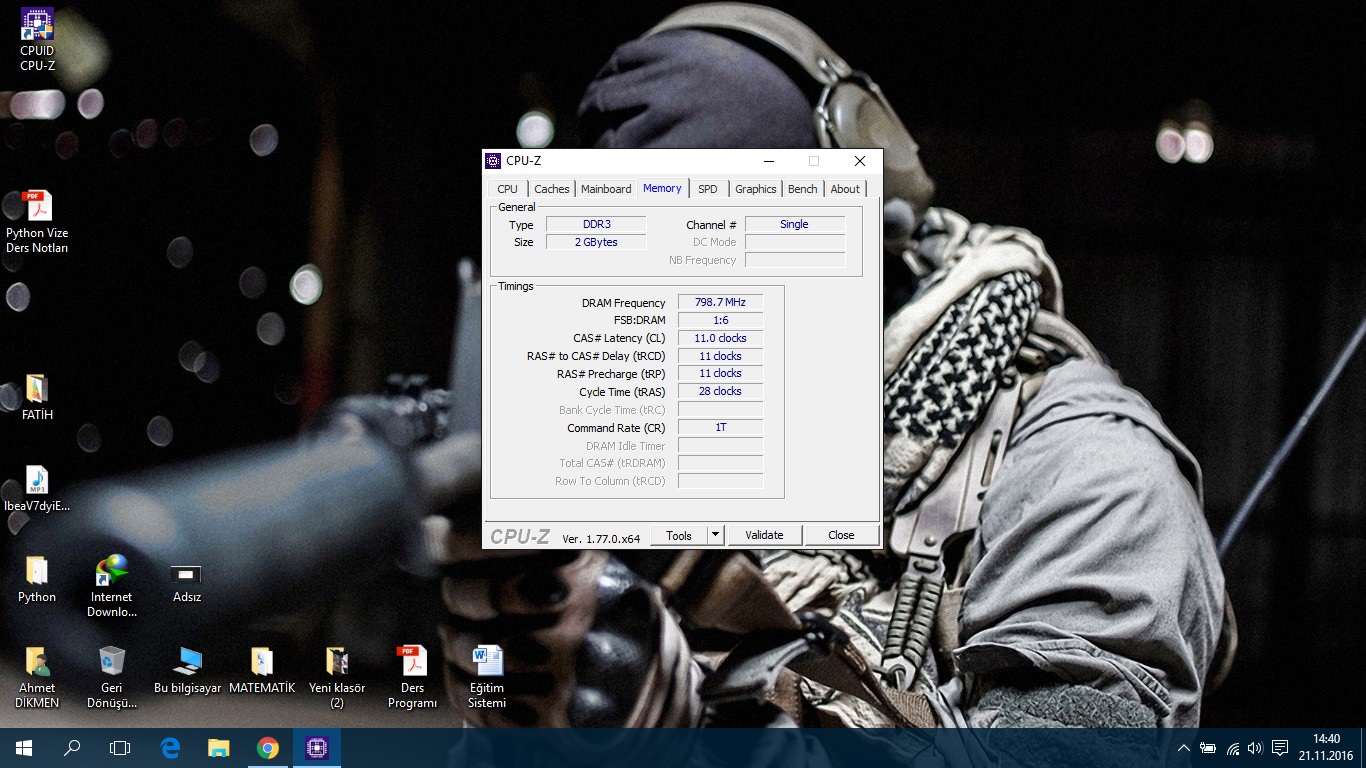The height and width of the screenshot is (768, 1366).
Task: Click the tRP 11 clocks value
Action: [x=720, y=373]
